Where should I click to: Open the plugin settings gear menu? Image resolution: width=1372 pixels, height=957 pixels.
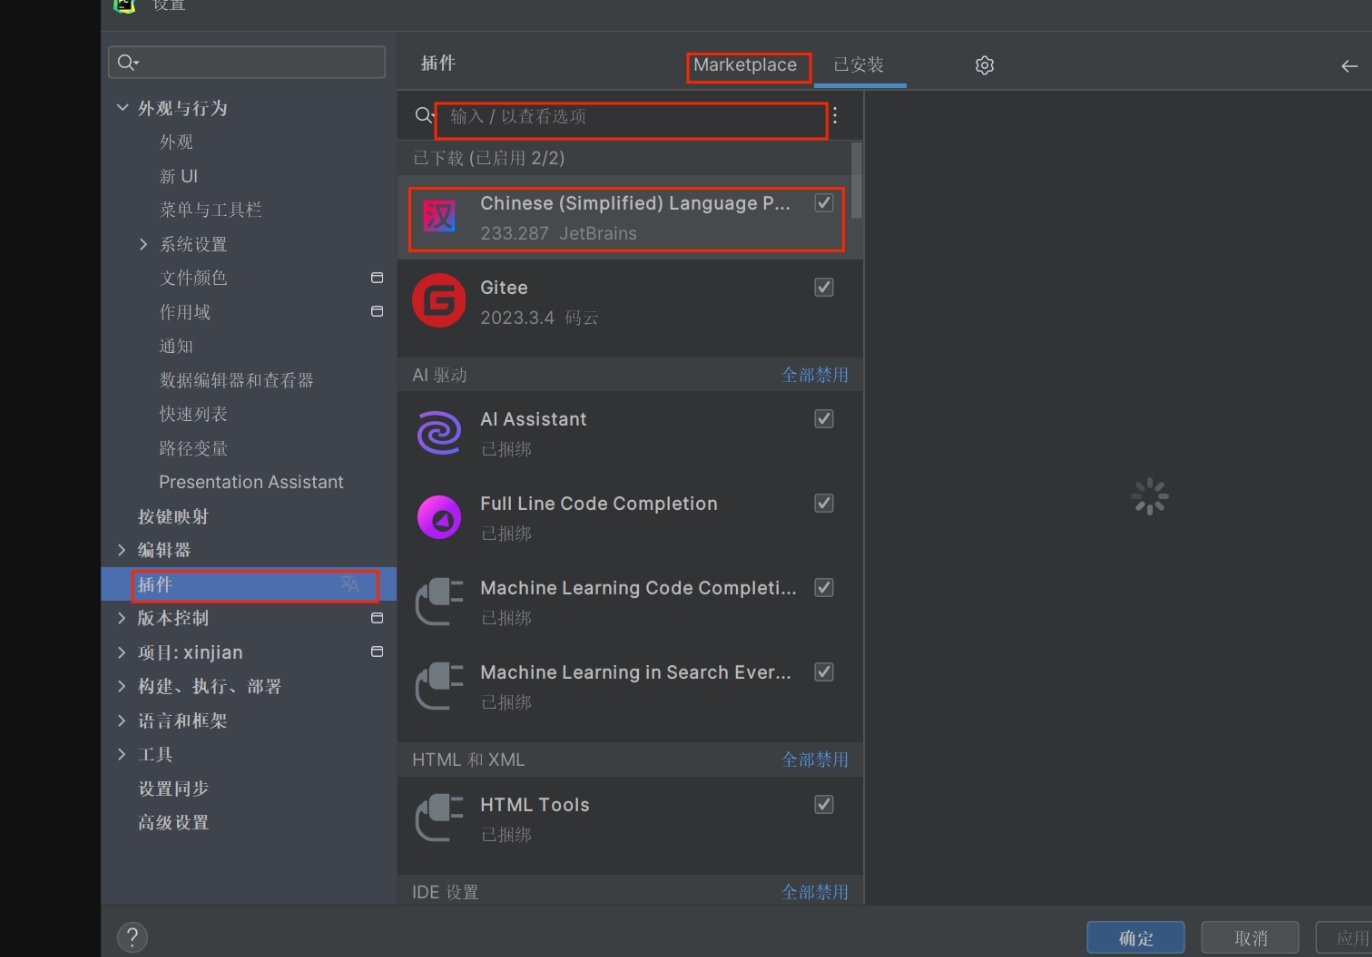tap(984, 65)
